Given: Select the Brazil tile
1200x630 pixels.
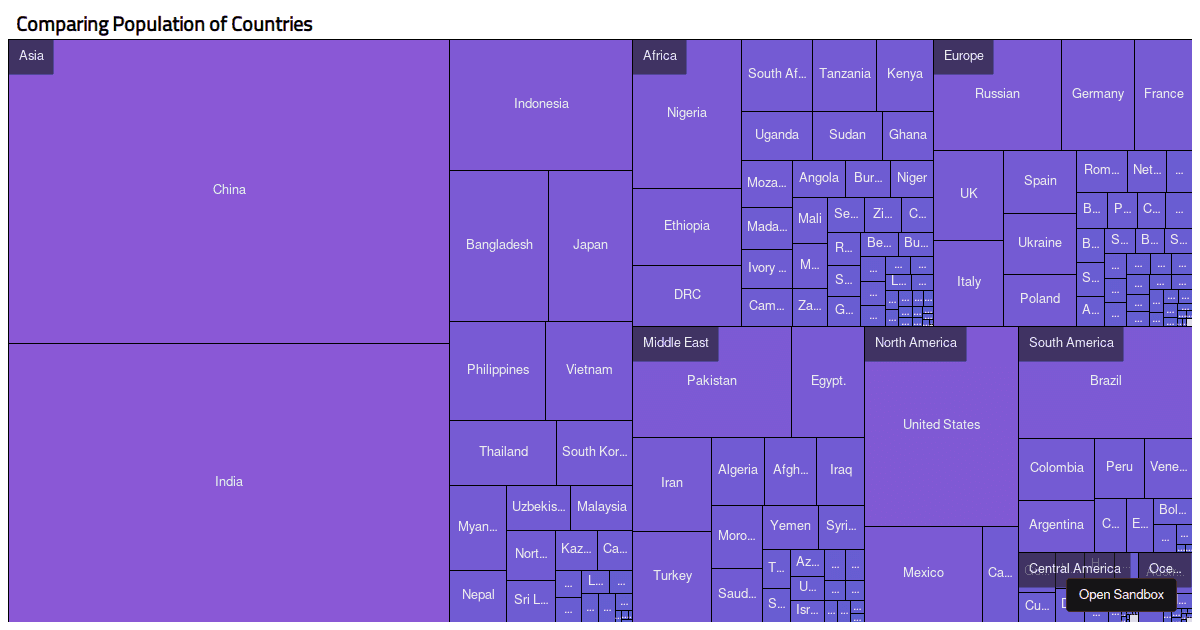Looking at the screenshot, I should (x=1105, y=381).
